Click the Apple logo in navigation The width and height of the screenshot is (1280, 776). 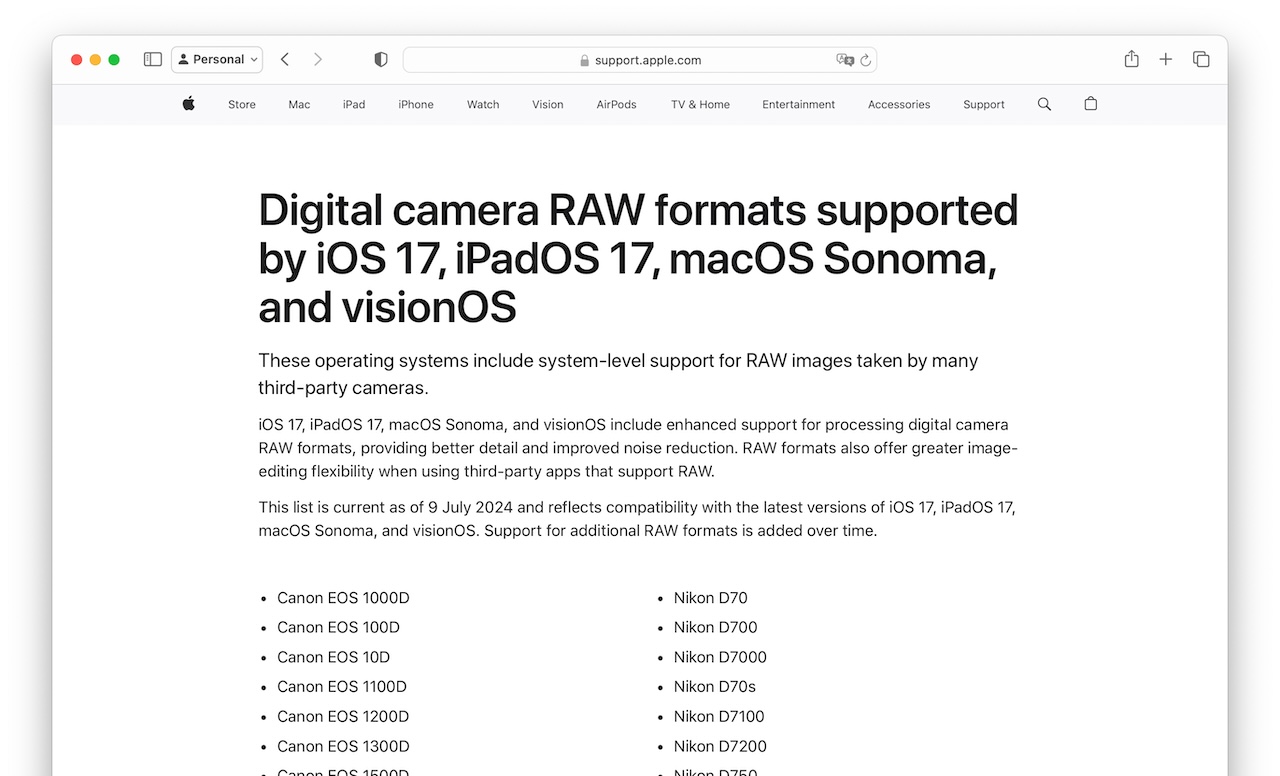pyautogui.click(x=189, y=104)
